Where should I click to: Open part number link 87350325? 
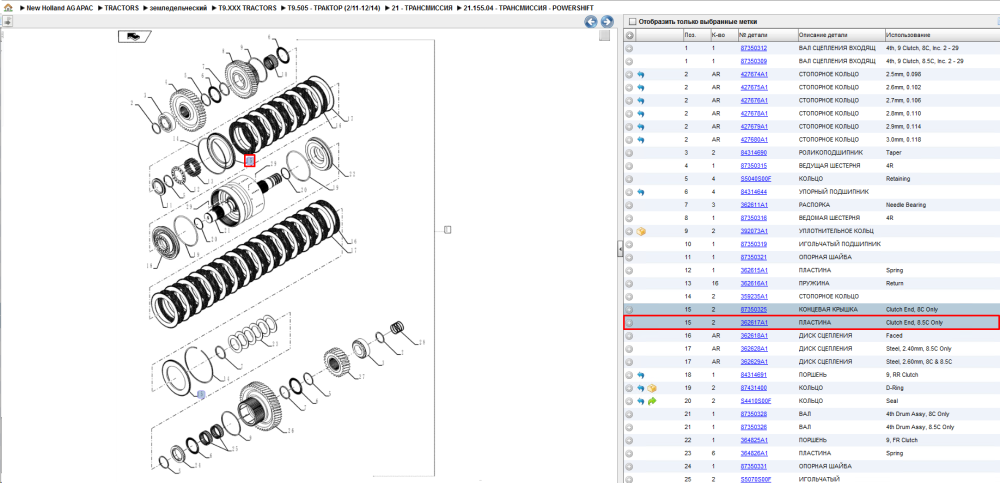pyautogui.click(x=753, y=309)
